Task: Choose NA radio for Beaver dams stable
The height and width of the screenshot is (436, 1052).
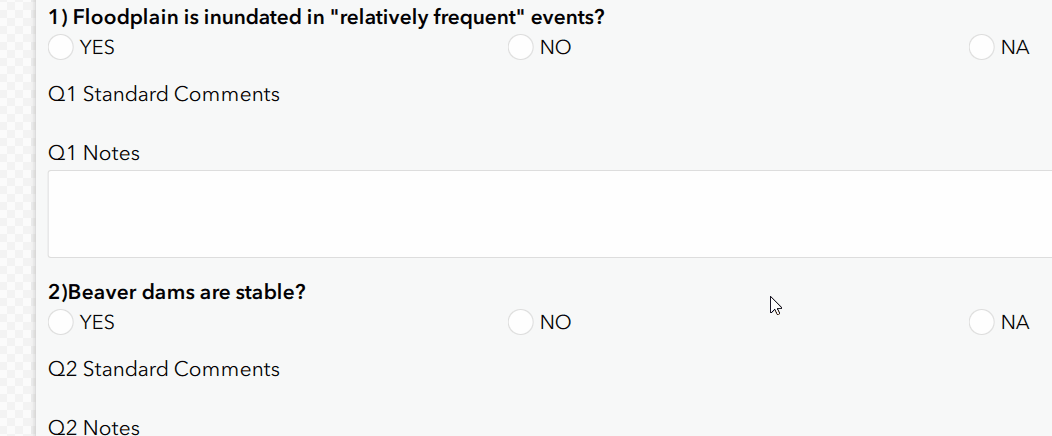Action: [981, 322]
